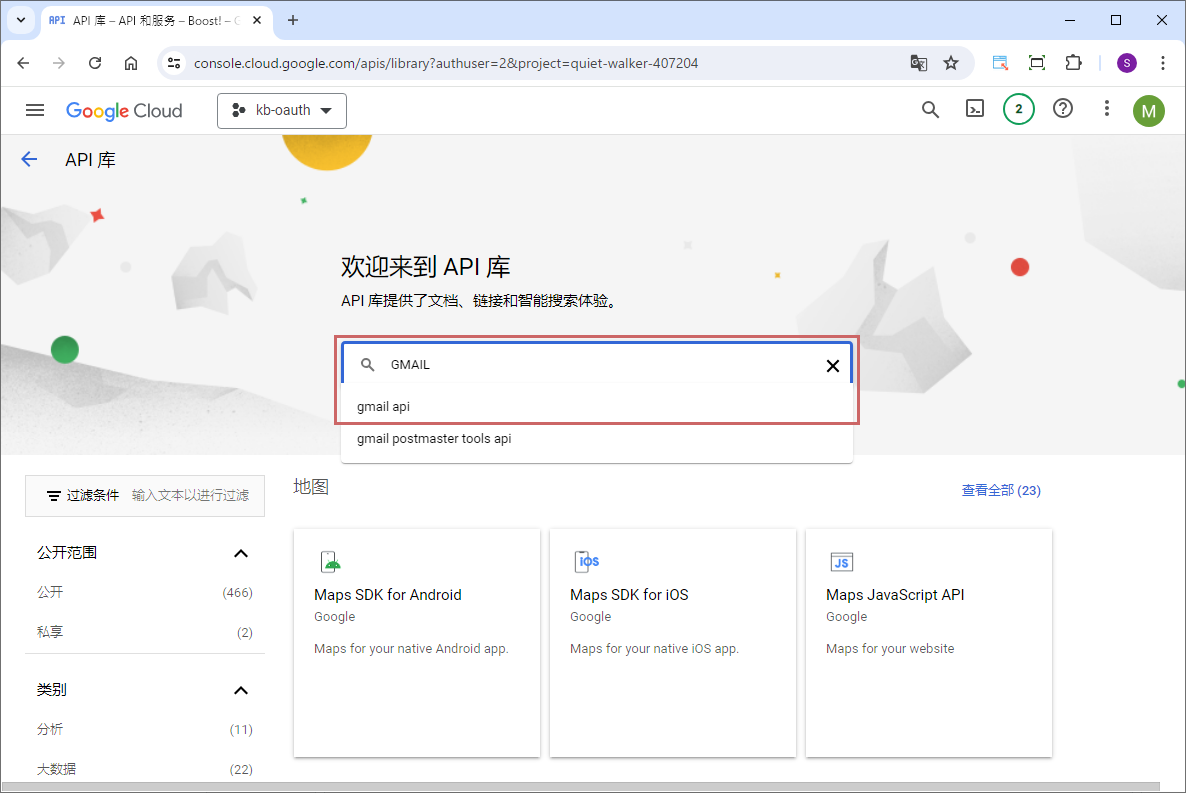The width and height of the screenshot is (1186, 793).
Task: Open the kb-oauth project selector dropdown
Action: point(282,111)
